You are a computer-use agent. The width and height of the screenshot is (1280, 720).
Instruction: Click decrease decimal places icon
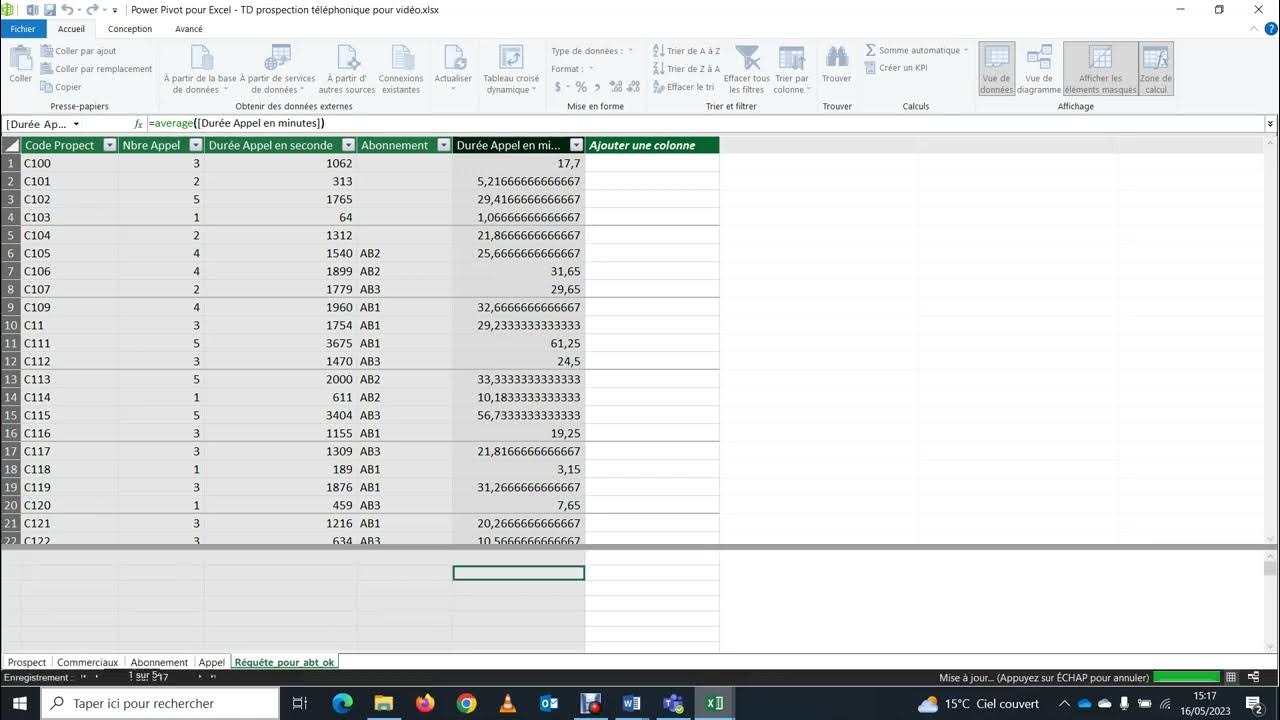point(634,87)
